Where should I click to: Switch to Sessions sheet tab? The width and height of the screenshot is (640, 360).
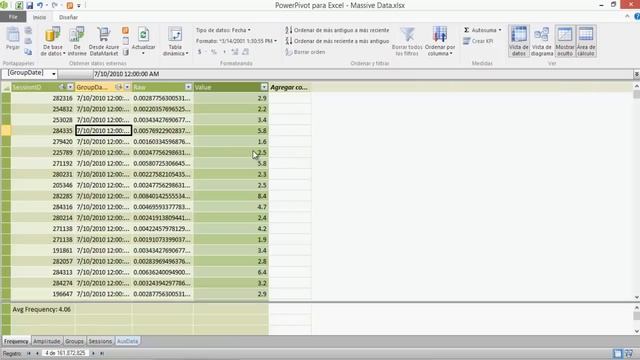pos(100,341)
